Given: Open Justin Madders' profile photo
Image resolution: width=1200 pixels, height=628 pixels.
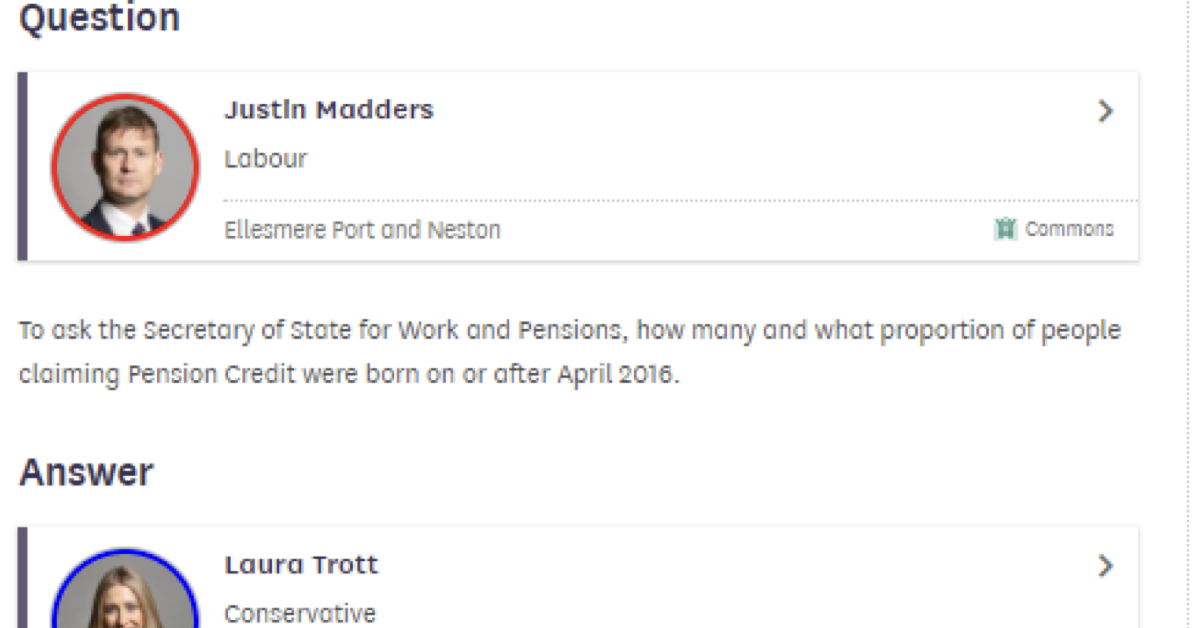Looking at the screenshot, I should click(125, 167).
